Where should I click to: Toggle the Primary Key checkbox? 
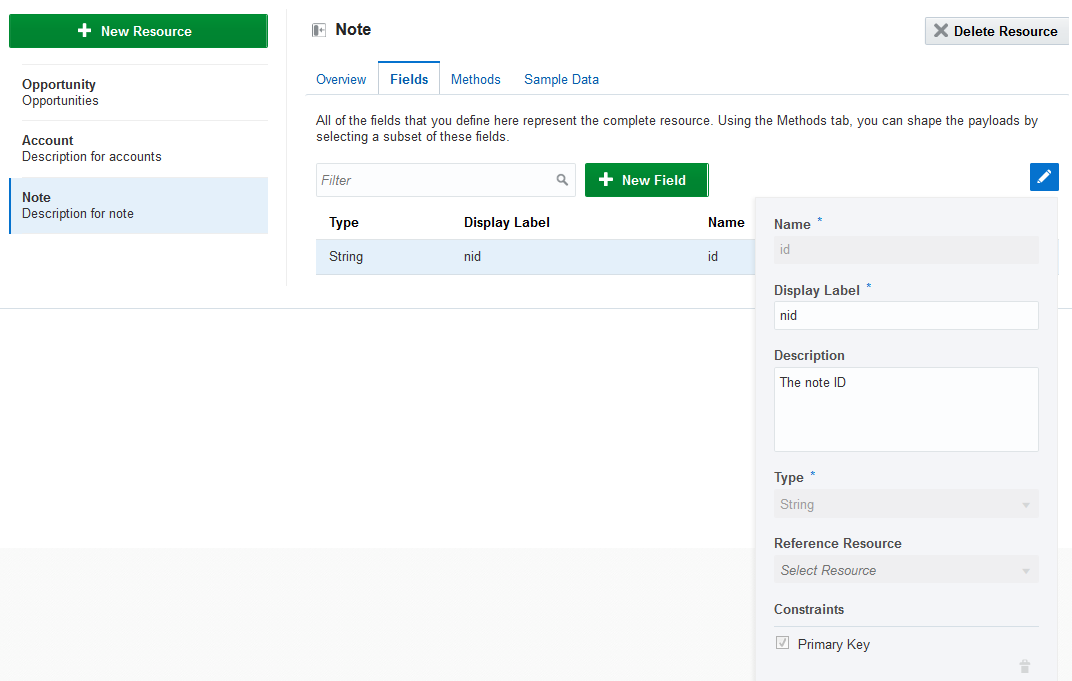coord(783,643)
